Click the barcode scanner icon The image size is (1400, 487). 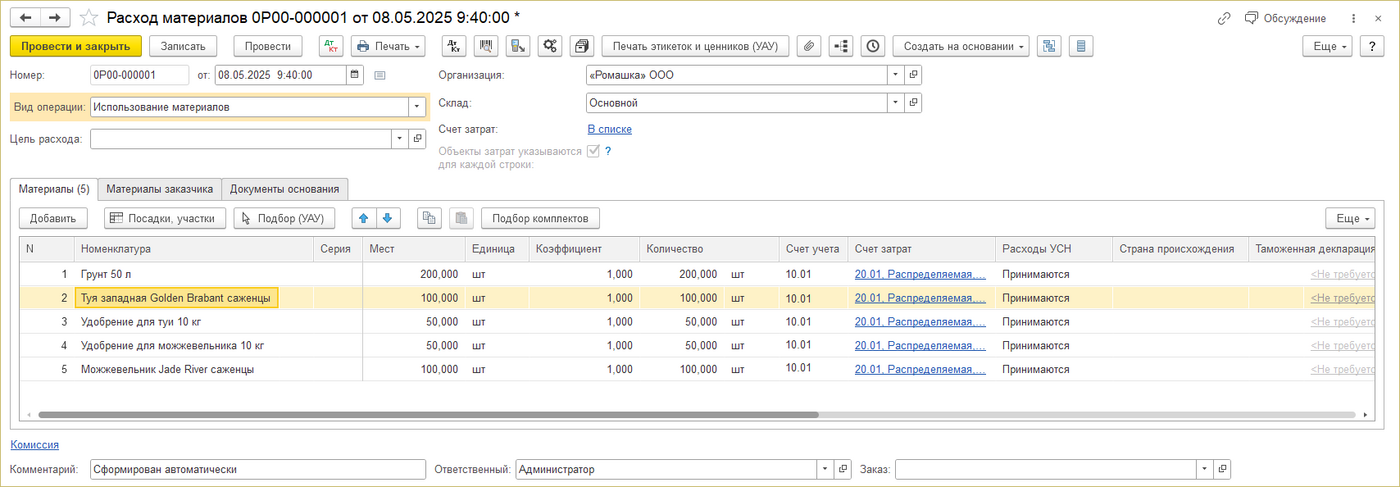tap(486, 46)
